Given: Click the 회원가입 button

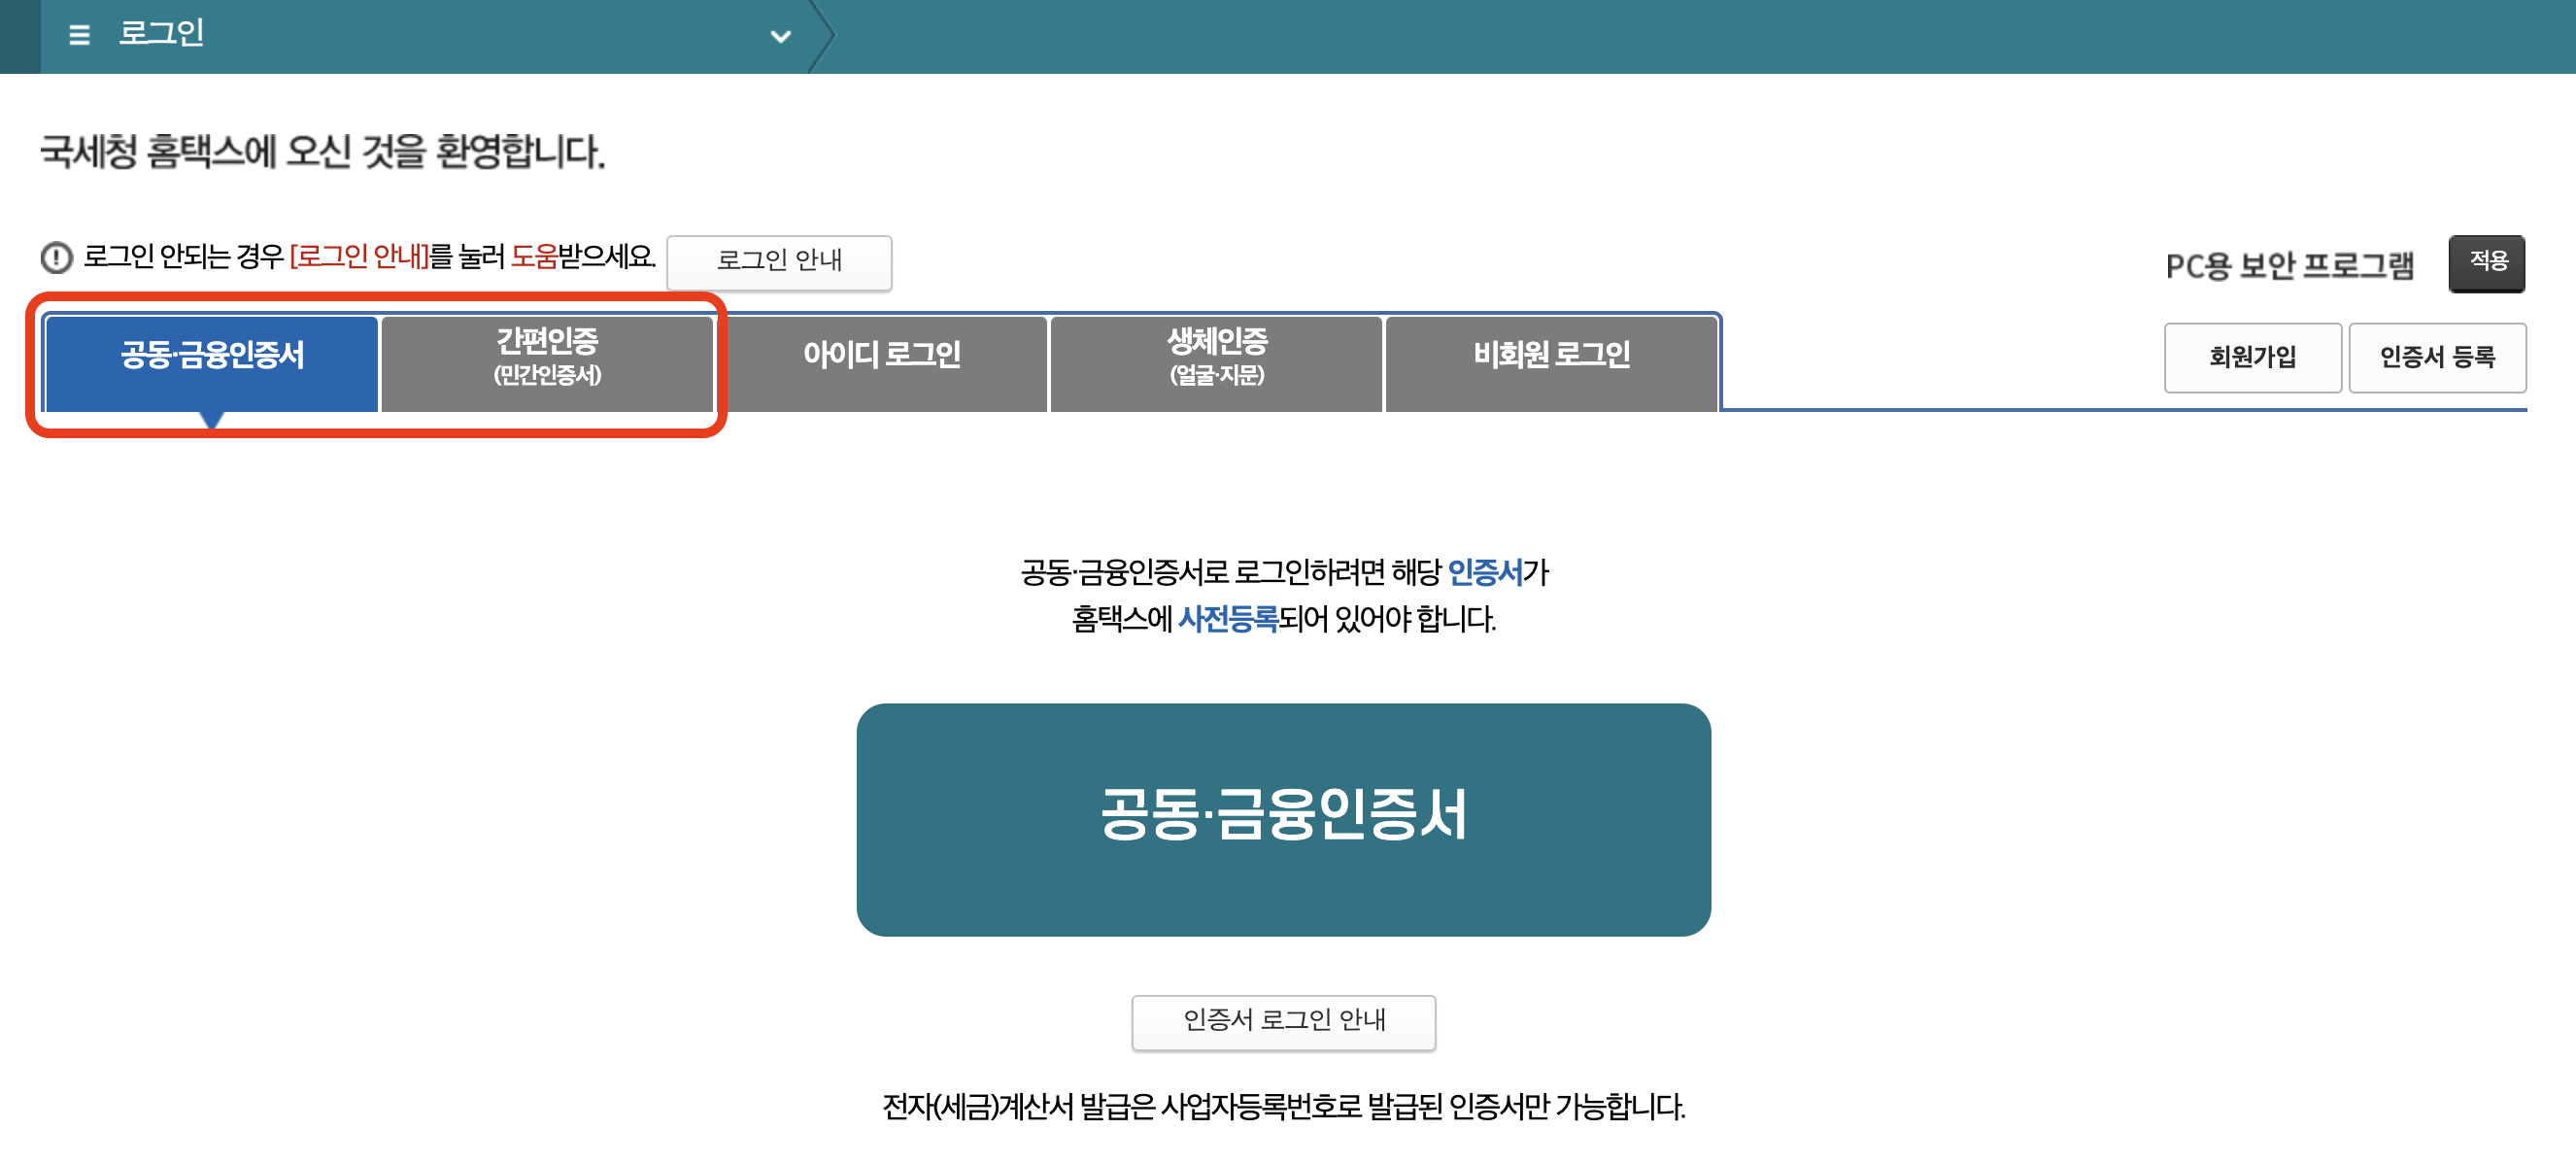Looking at the screenshot, I should 2252,357.
